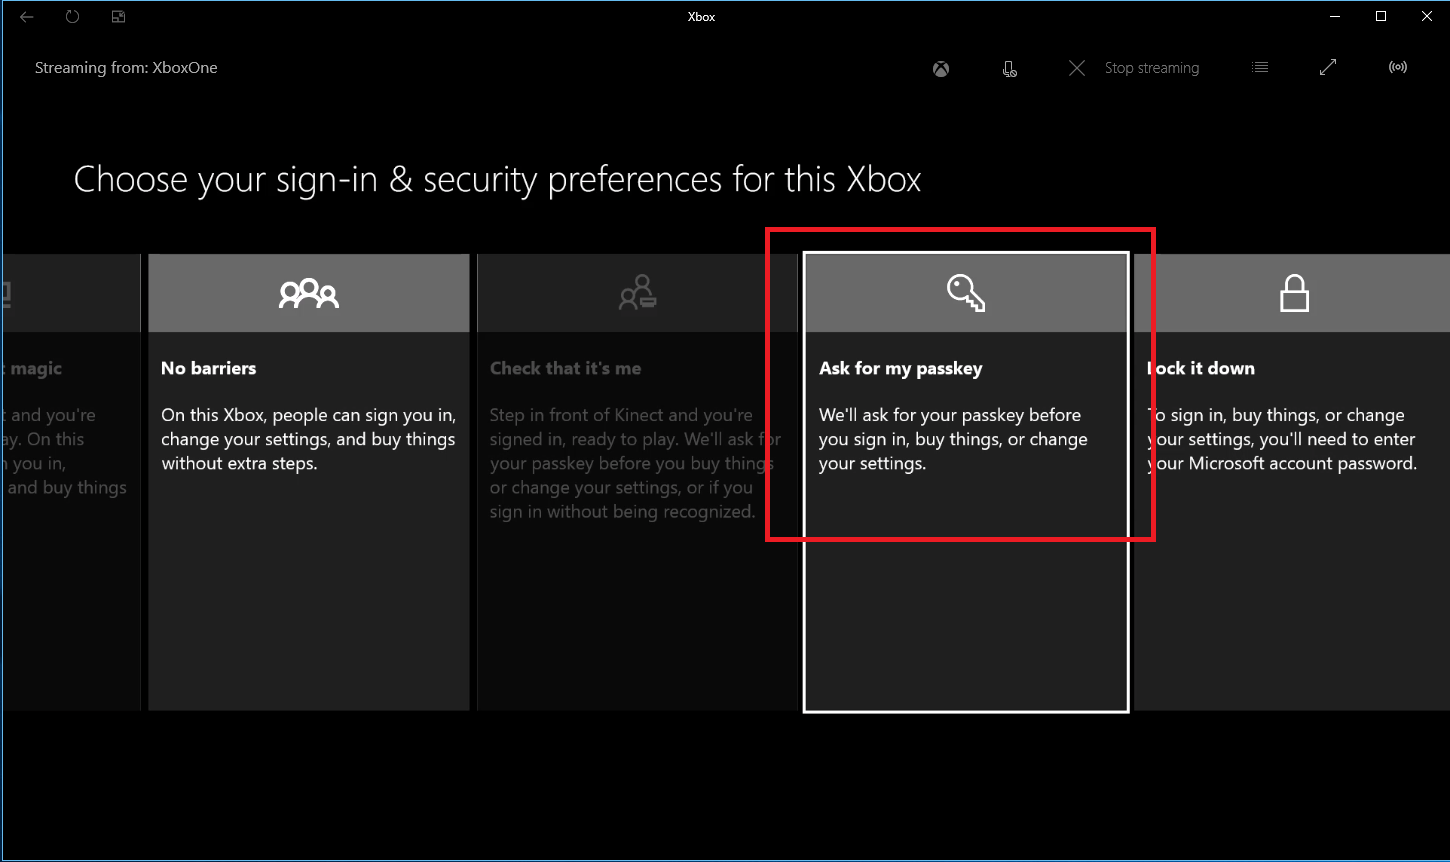Minimize the Xbox window
Screen dimensions: 1450x862
pyautogui.click(x=1335, y=16)
